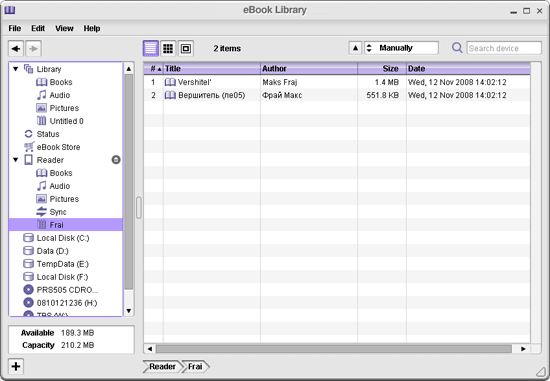This screenshot has width=550, height=381.
Task: Click the 551.8 KB size cell
Action: coord(382,95)
